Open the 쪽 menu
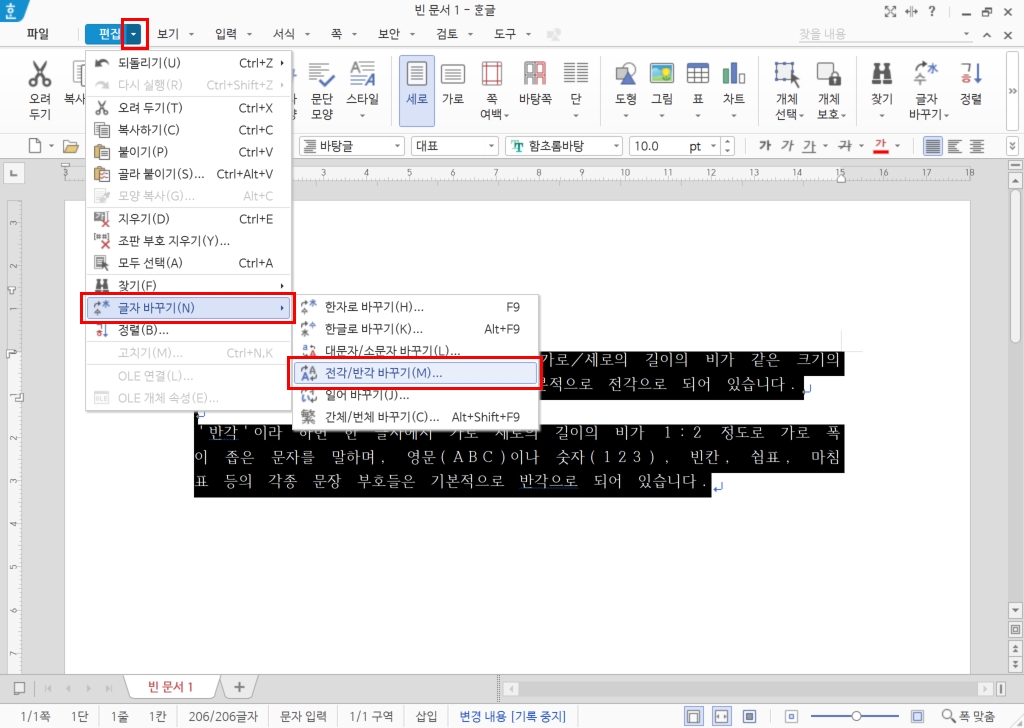The width and height of the screenshot is (1024, 728). pyautogui.click(x=336, y=34)
